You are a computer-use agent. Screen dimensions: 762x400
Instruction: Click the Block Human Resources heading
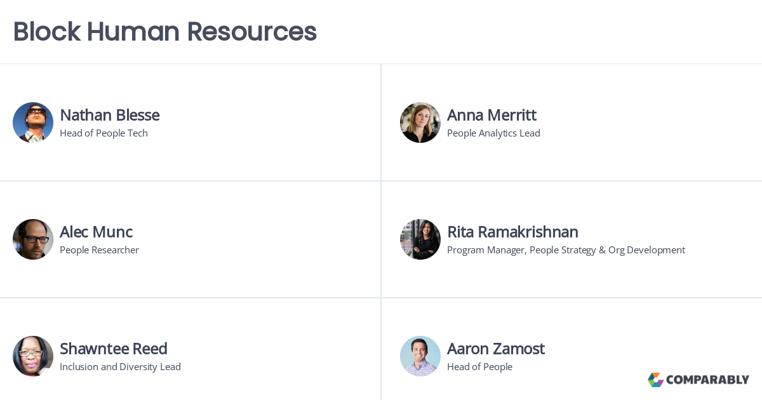(x=165, y=32)
